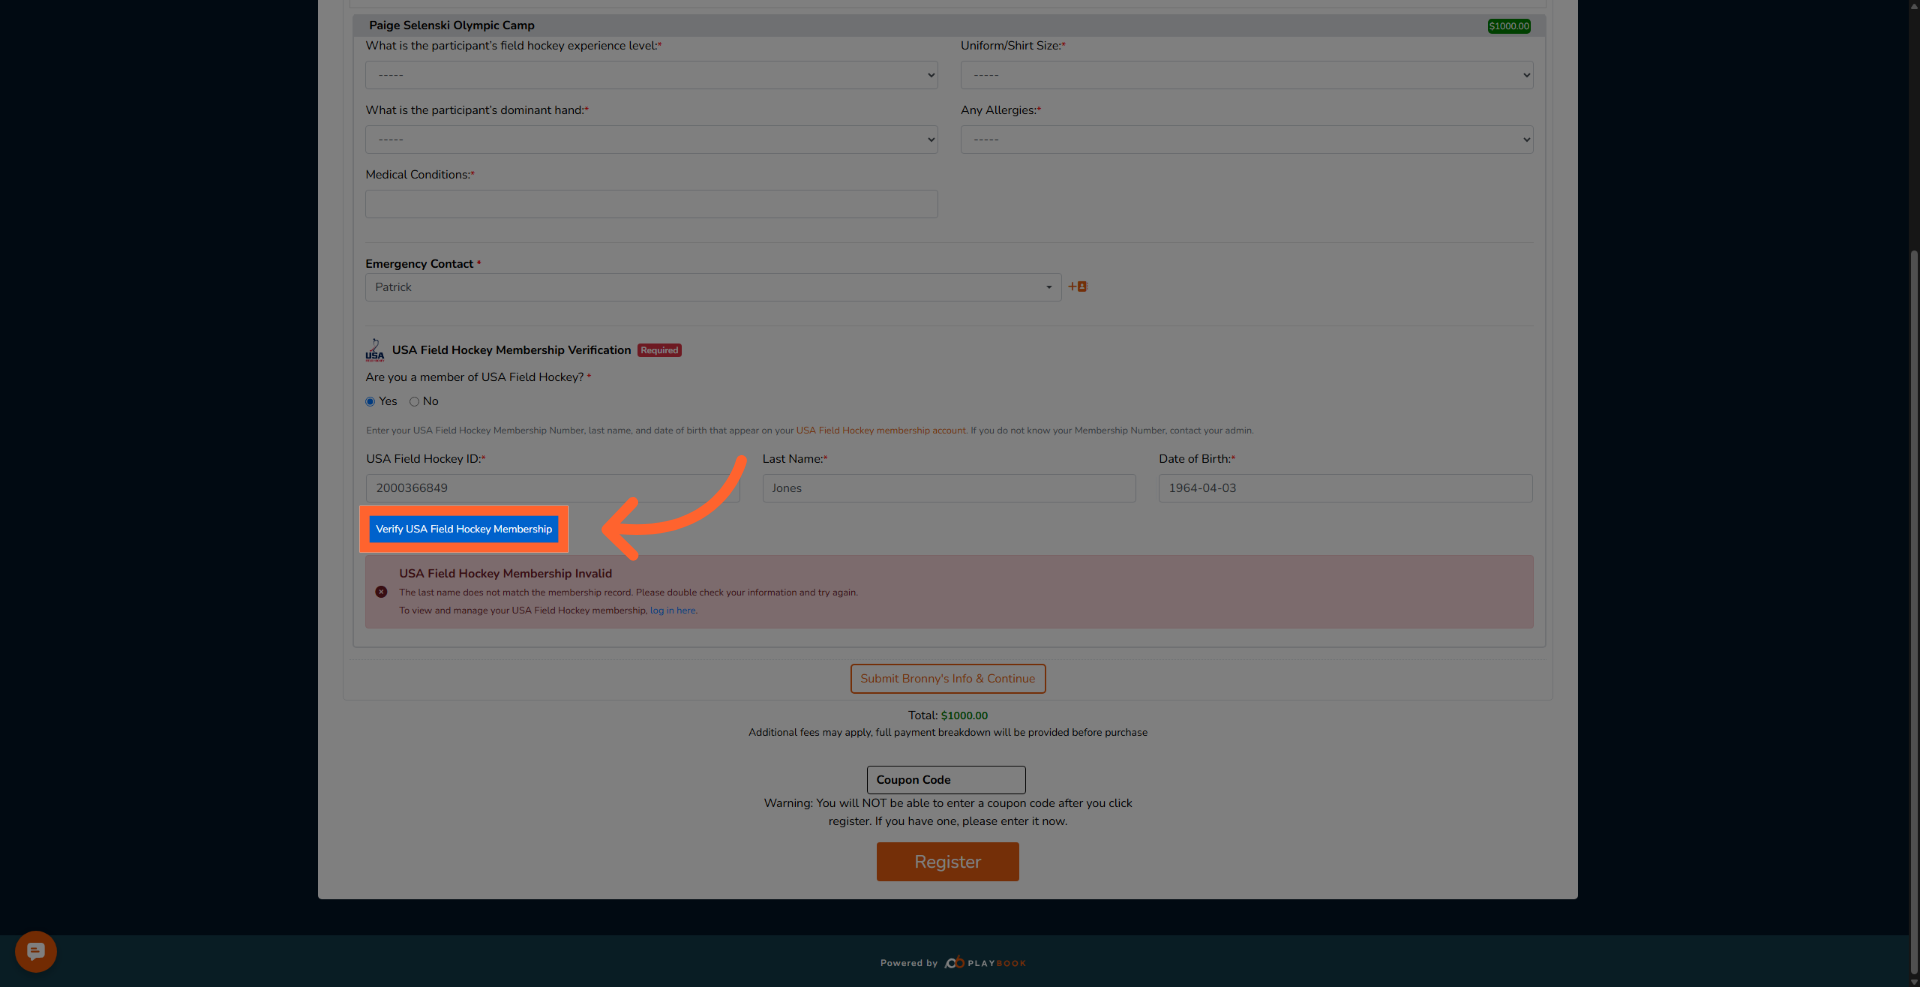Click the Playbook logo in footer

(x=985, y=963)
